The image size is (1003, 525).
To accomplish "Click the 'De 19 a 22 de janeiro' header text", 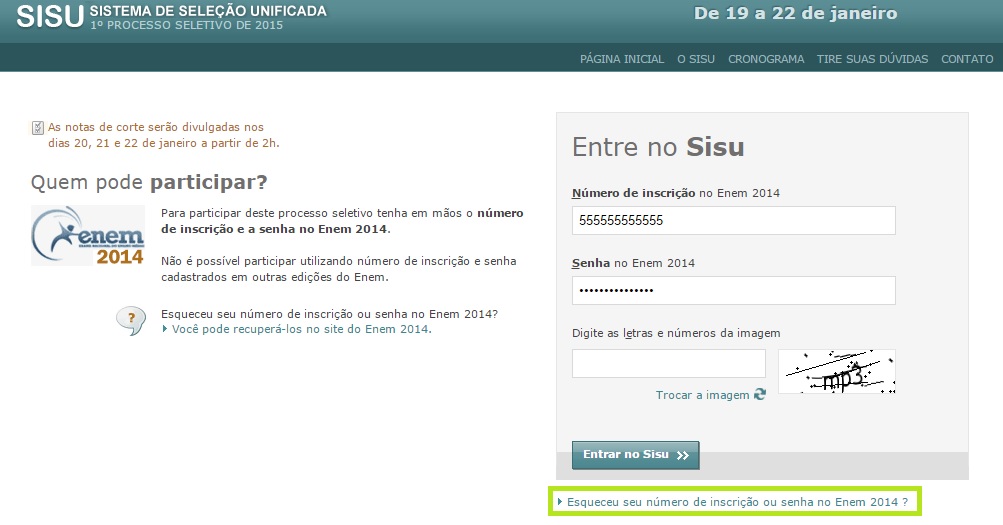I will click(x=795, y=13).
